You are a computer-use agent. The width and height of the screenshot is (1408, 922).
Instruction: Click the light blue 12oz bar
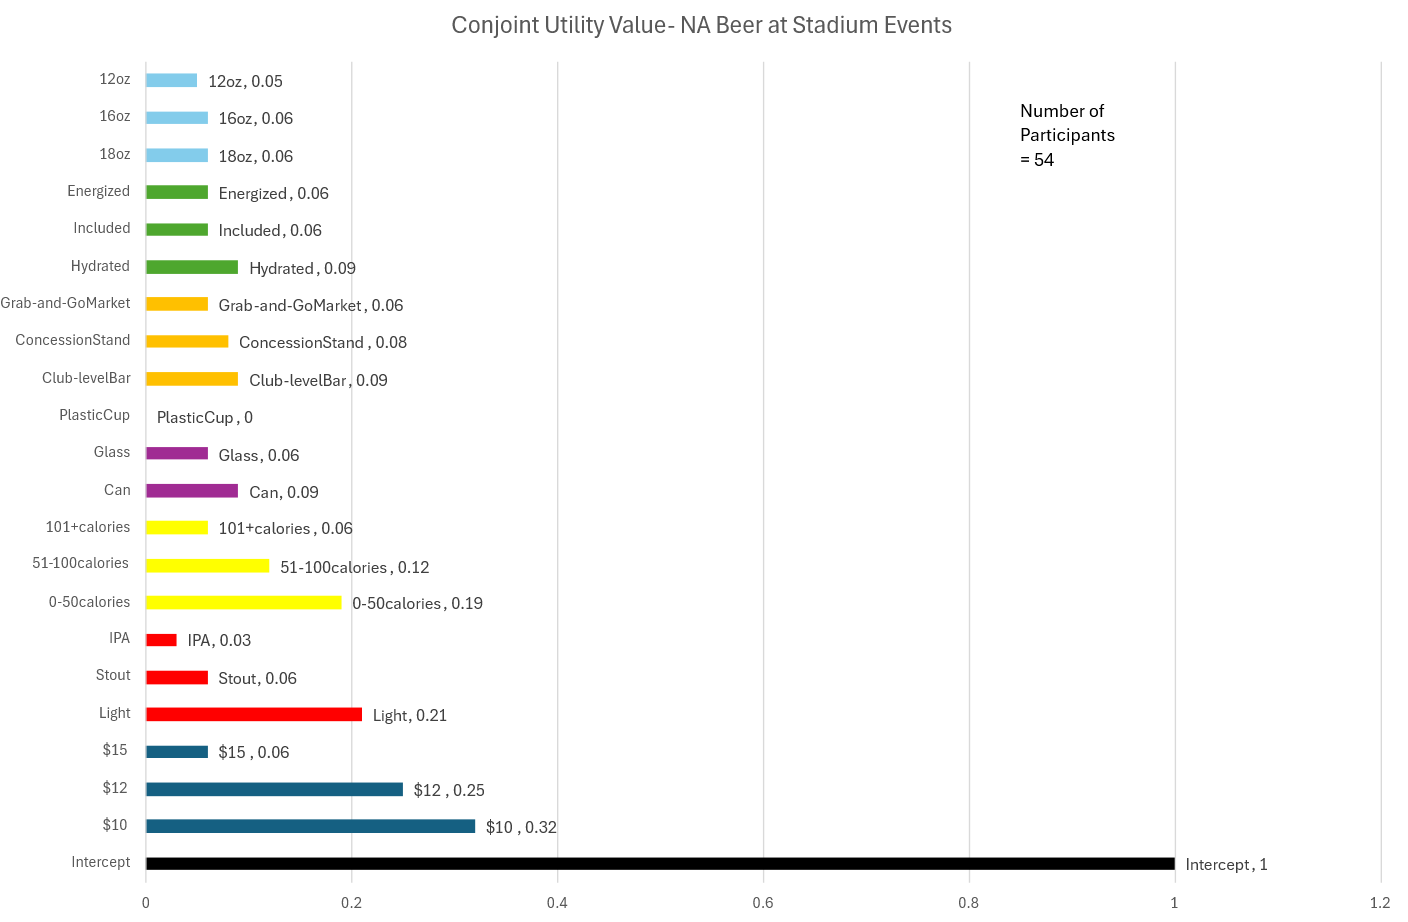tap(171, 80)
